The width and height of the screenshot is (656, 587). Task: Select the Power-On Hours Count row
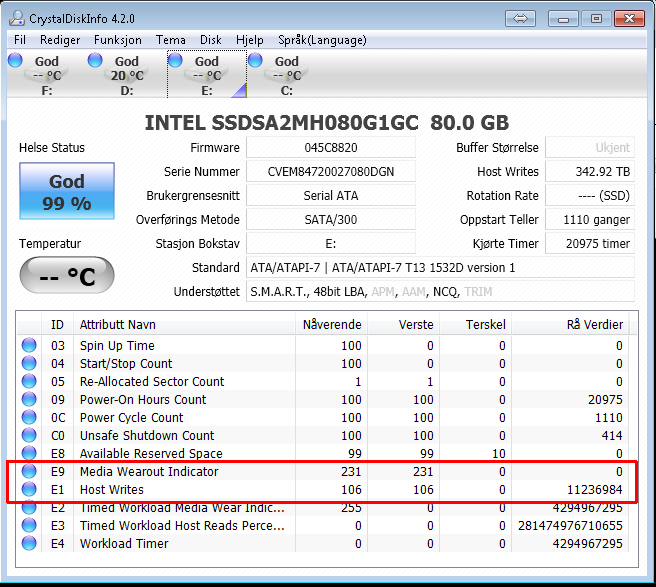[x=323, y=399]
